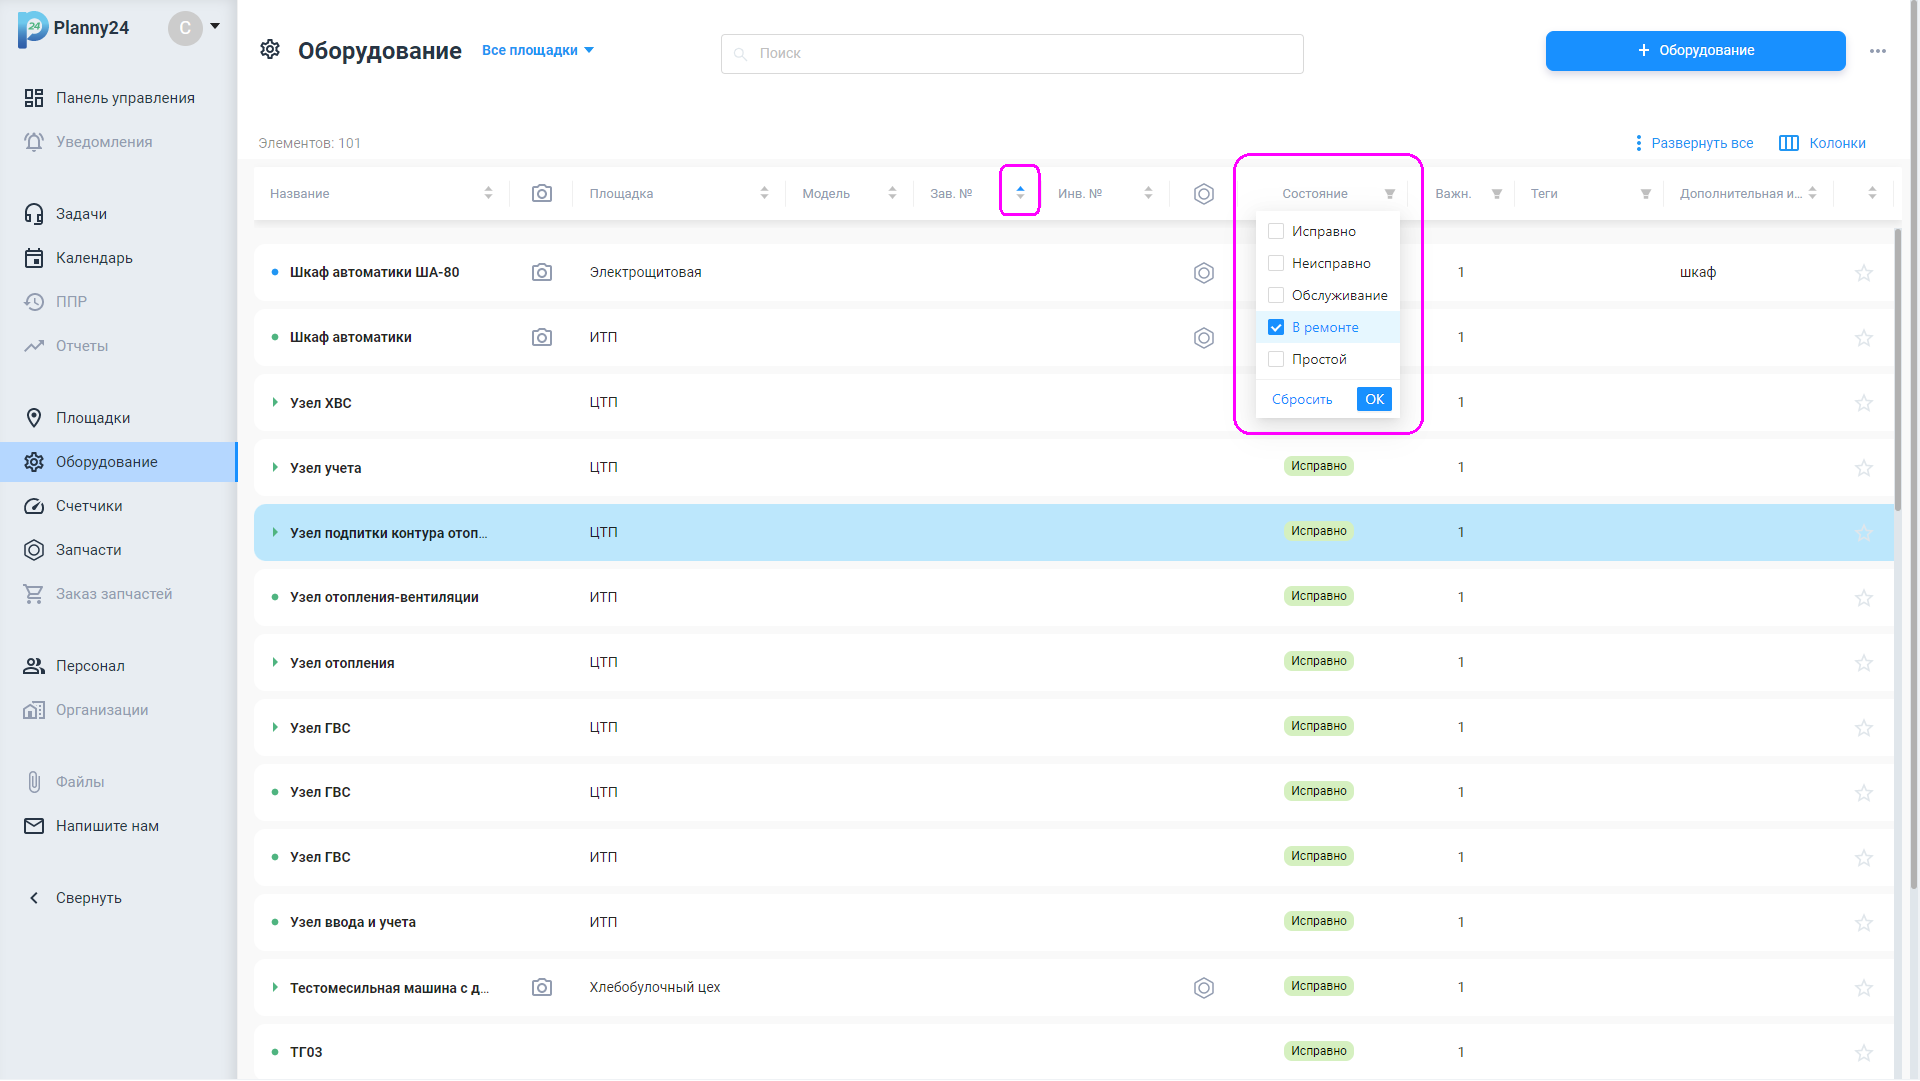The image size is (1920, 1081).
Task: Star the Узел учета row
Action: [x=1864, y=467]
